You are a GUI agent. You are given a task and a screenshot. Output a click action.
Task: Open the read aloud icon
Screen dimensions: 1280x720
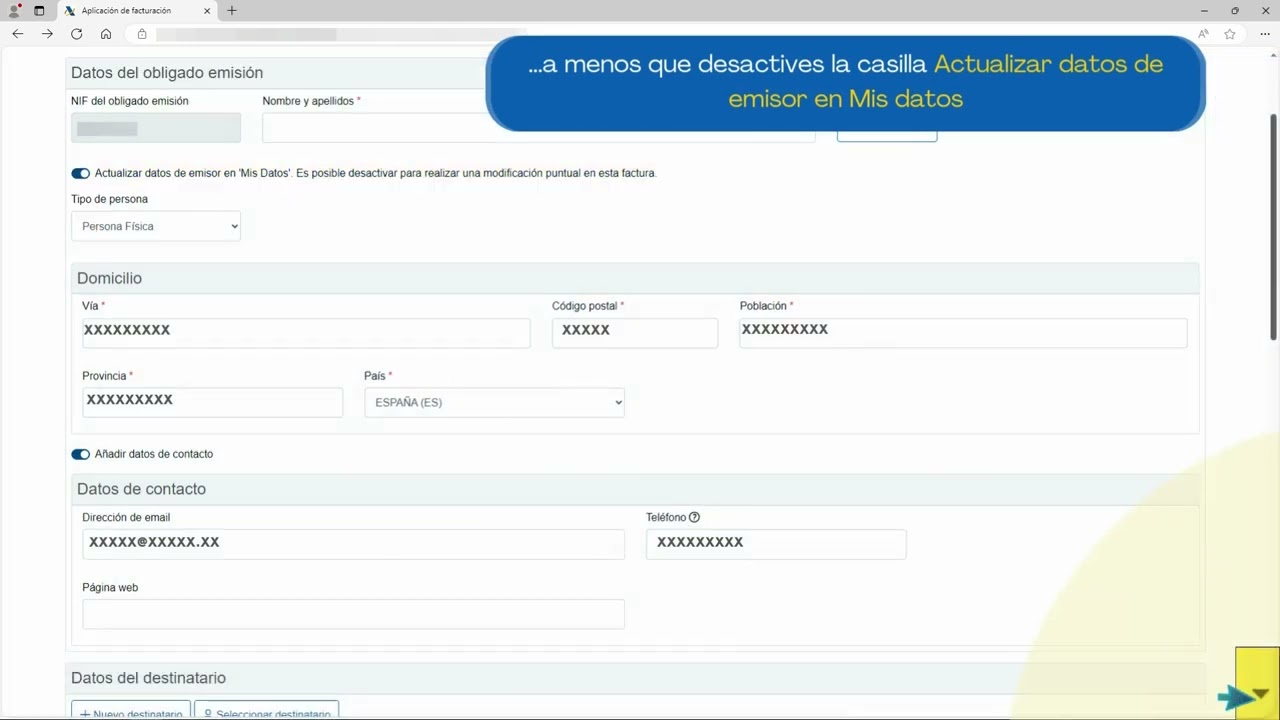1203,34
